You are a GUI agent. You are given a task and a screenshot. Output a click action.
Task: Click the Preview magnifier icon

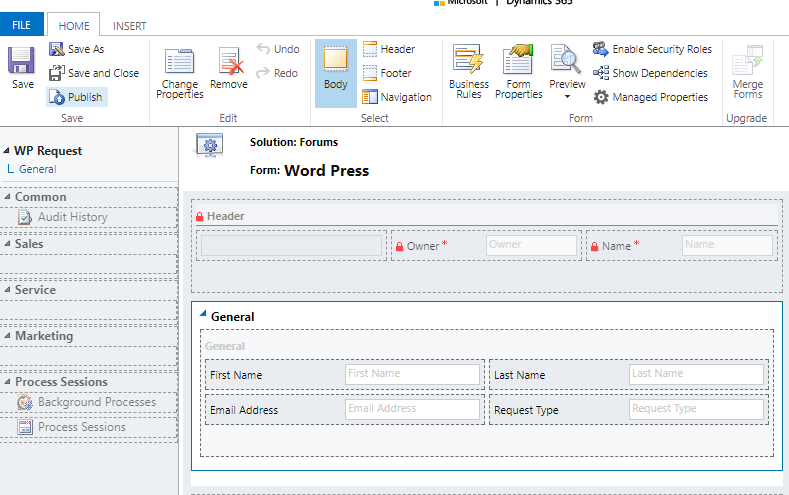tap(566, 59)
